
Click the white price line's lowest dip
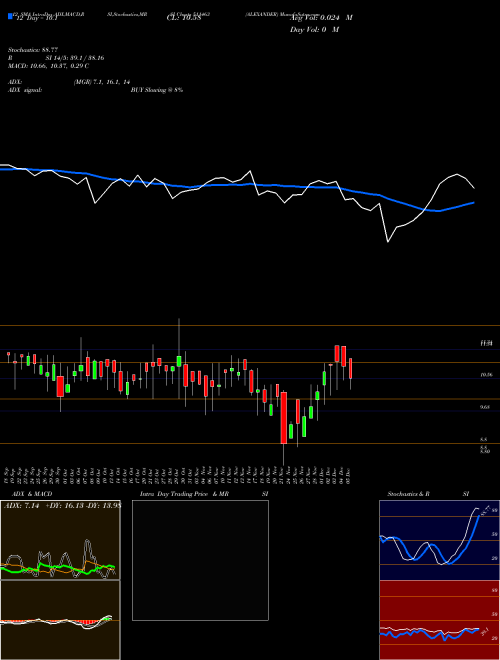[388, 241]
